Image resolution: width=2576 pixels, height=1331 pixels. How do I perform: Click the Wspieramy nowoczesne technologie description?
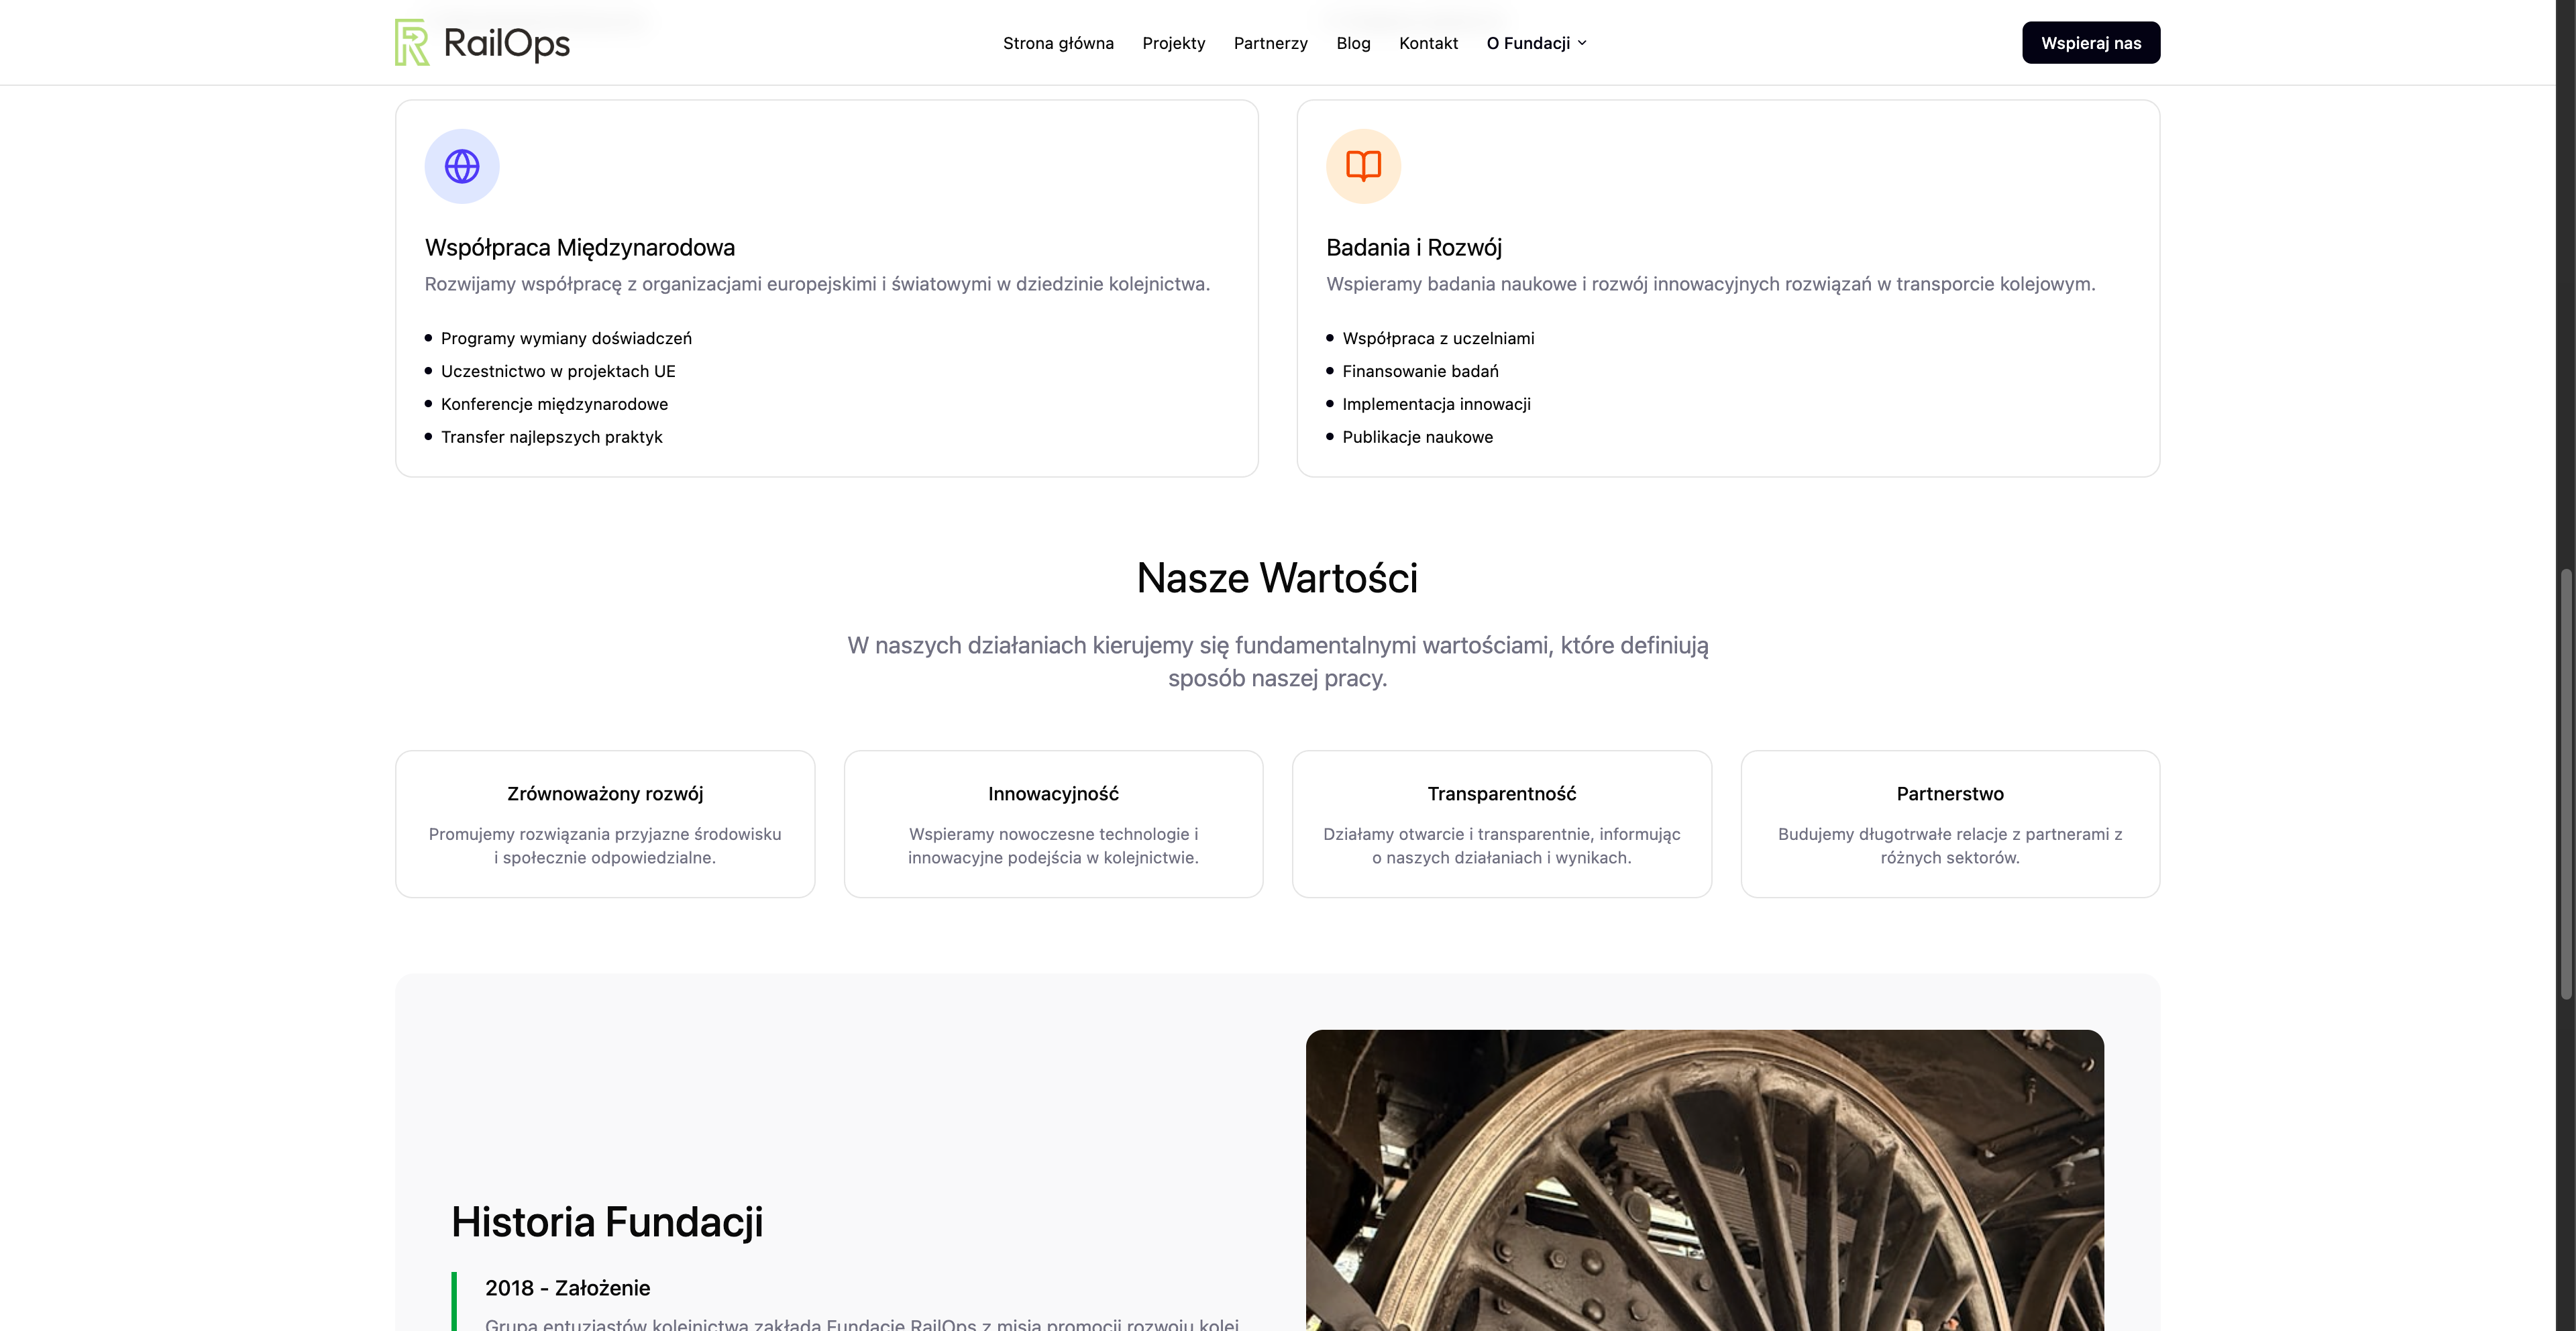(x=1053, y=846)
